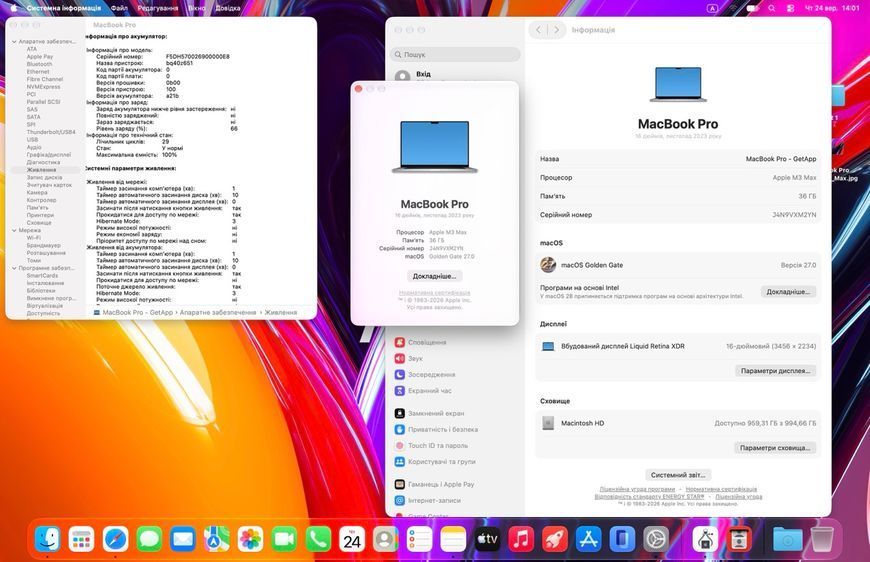Image resolution: width=870 pixels, height=562 pixels.
Task: Open Звук in Settings sidebar
Action: 415,358
